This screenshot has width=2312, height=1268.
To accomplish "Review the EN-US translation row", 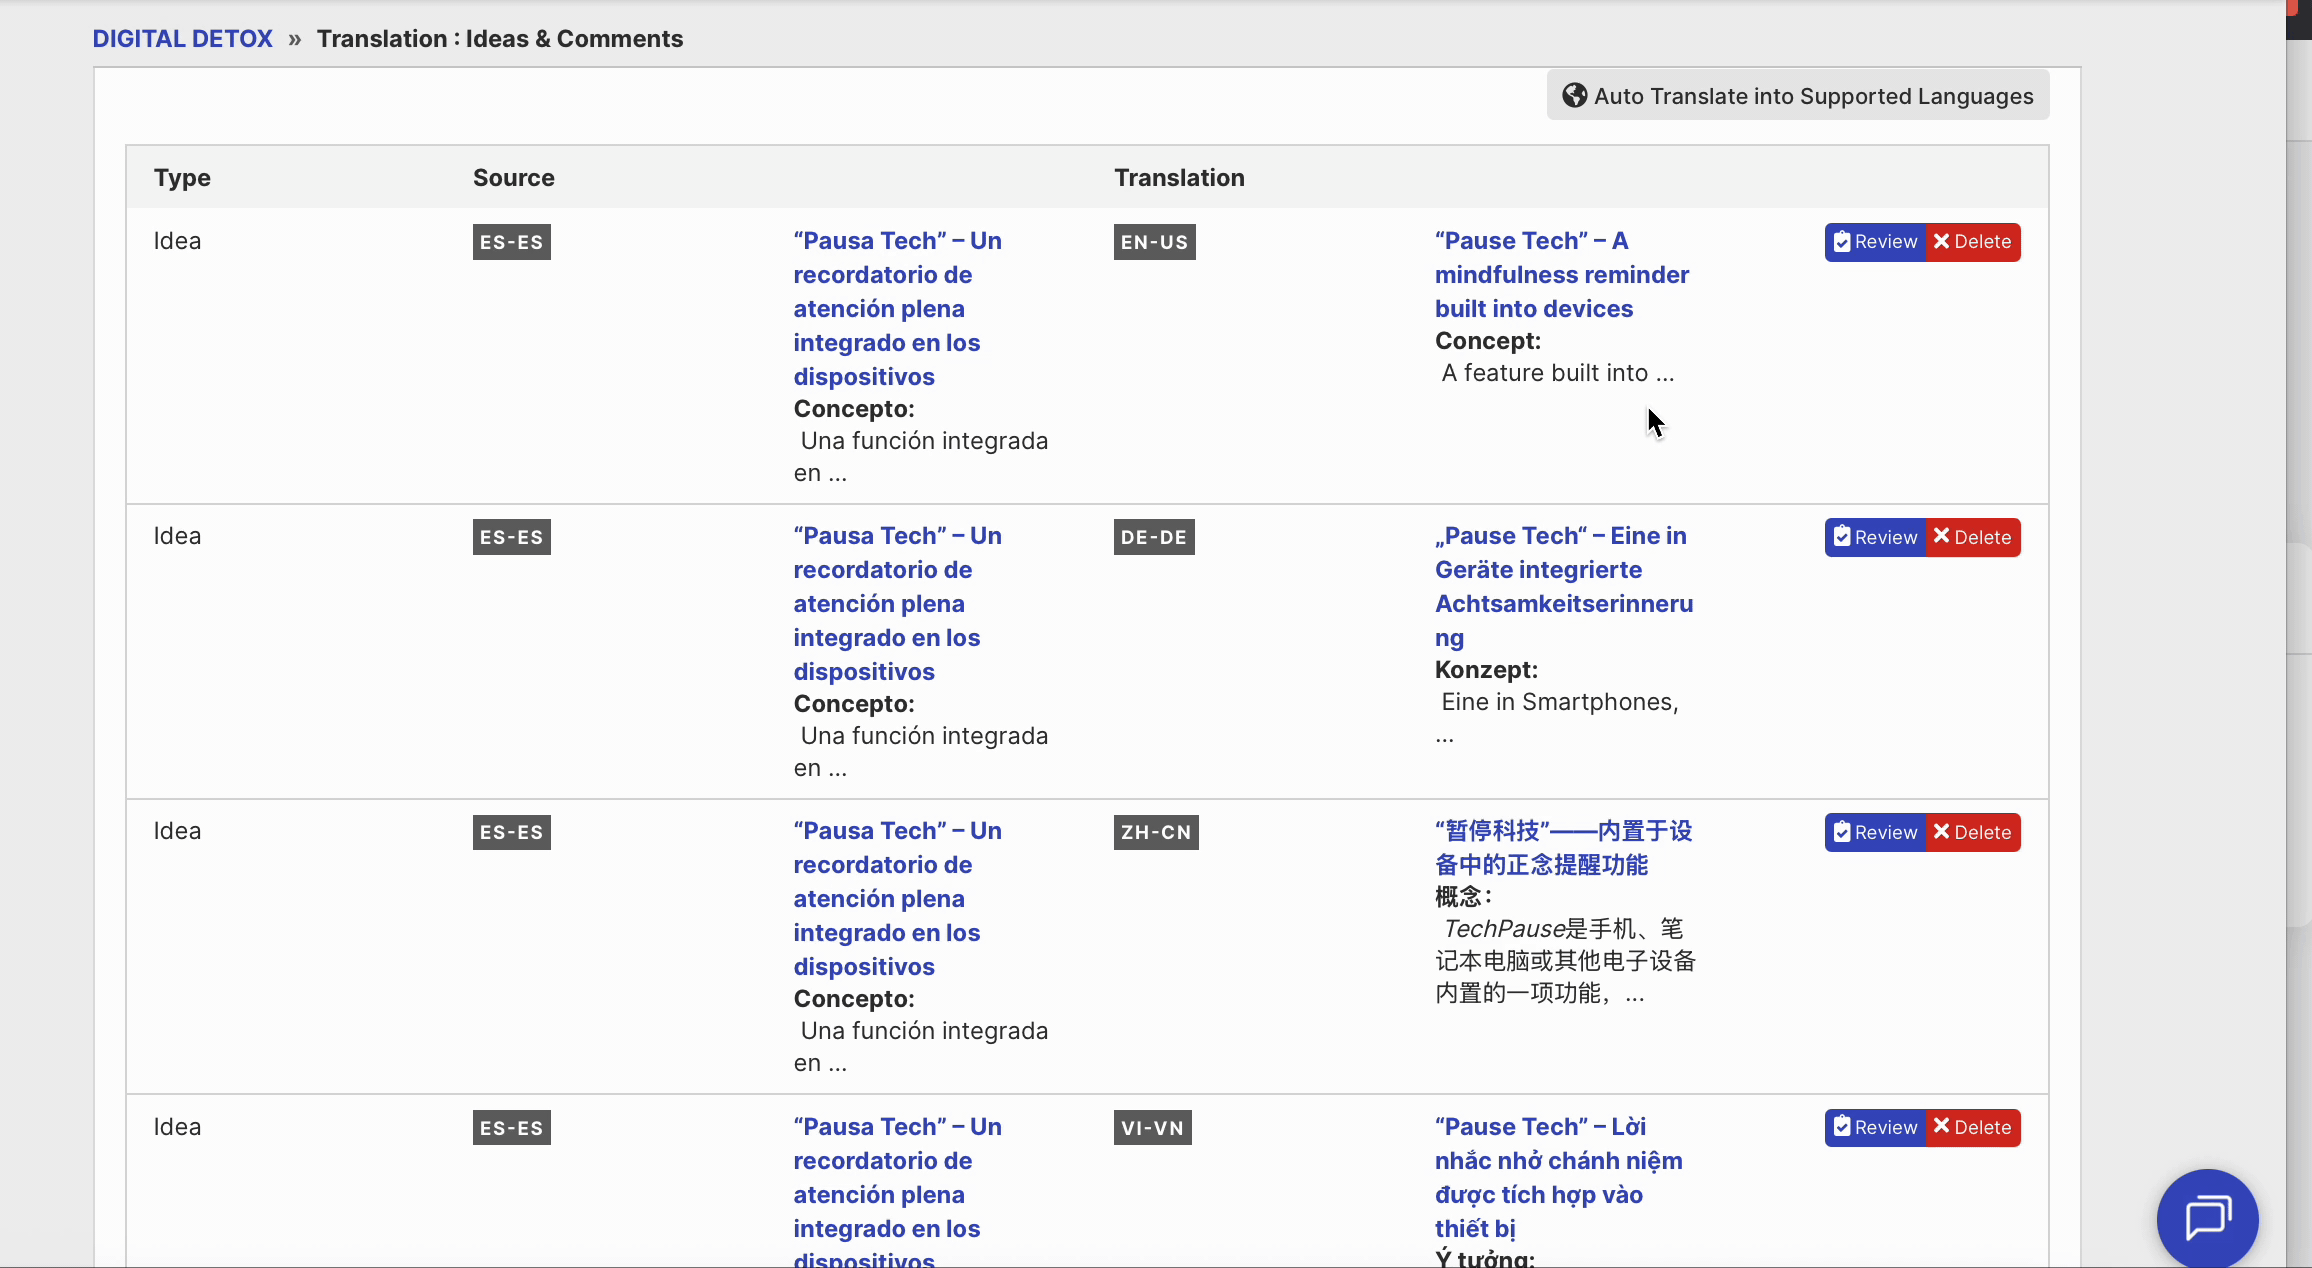I will click(1875, 242).
